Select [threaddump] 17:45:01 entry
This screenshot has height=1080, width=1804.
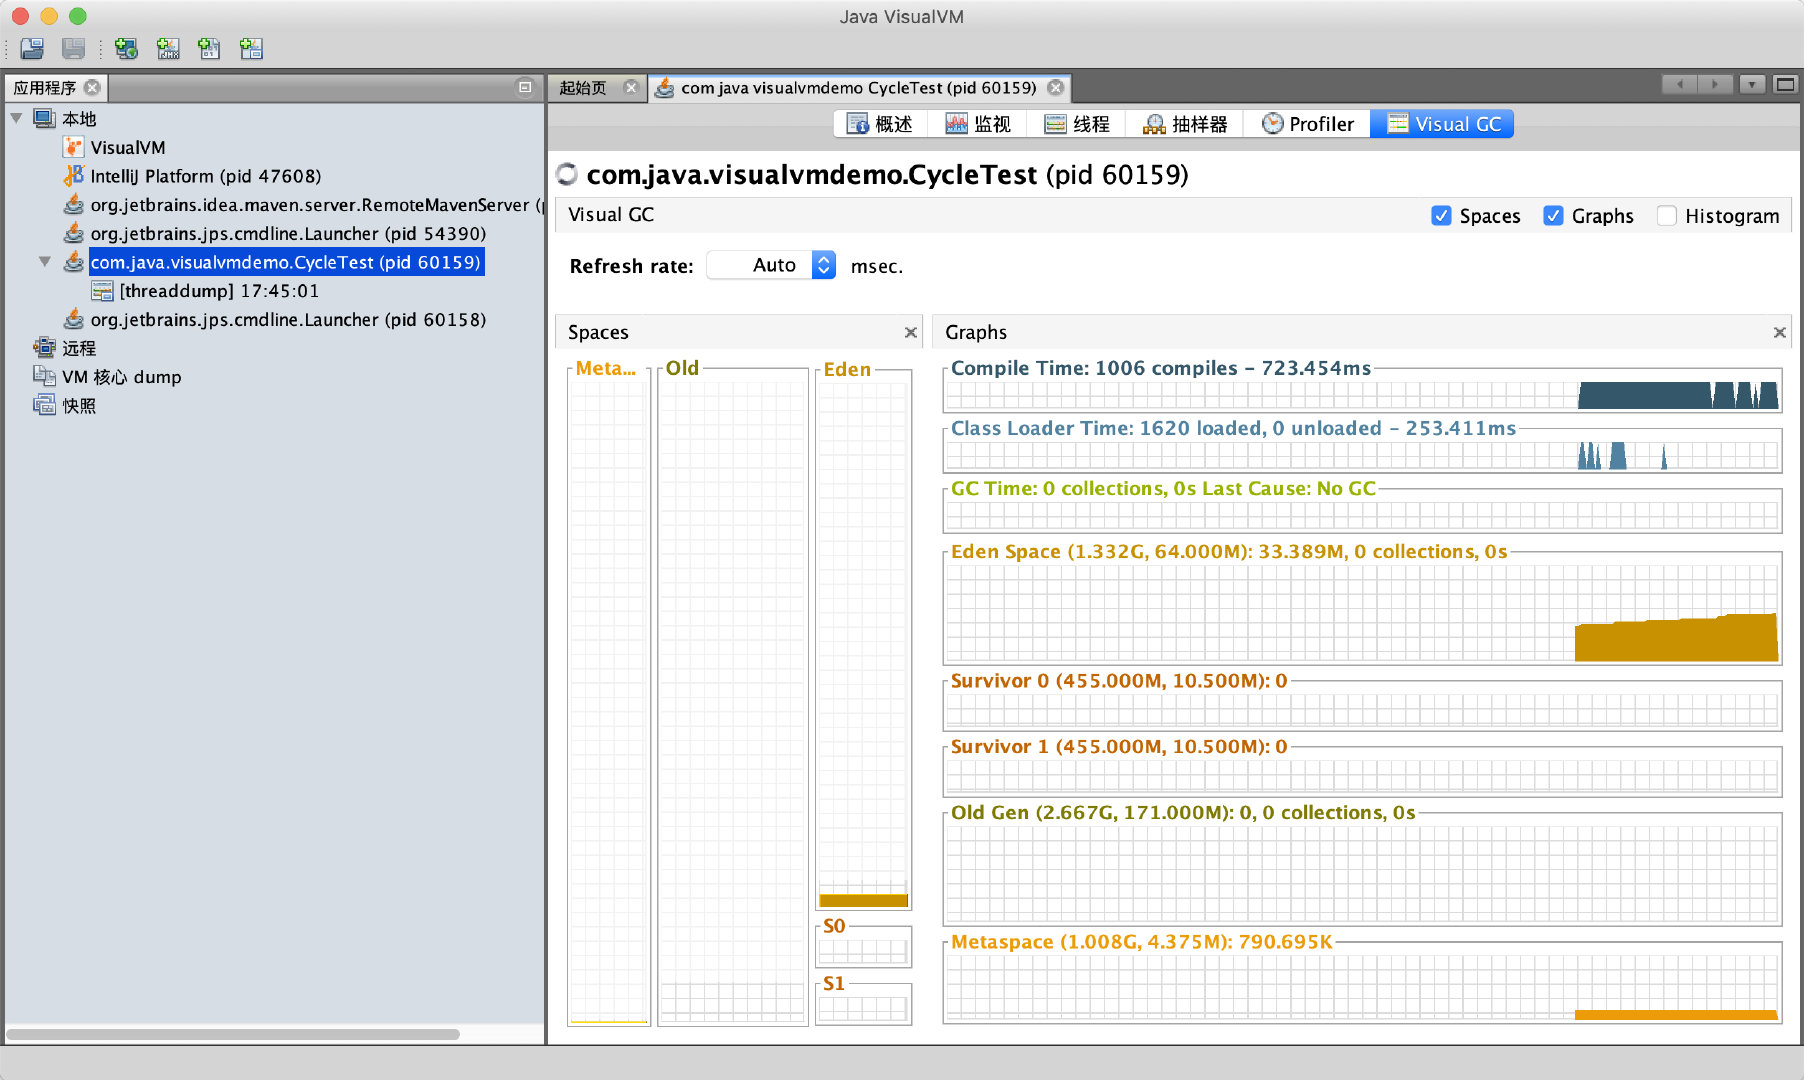(x=219, y=291)
